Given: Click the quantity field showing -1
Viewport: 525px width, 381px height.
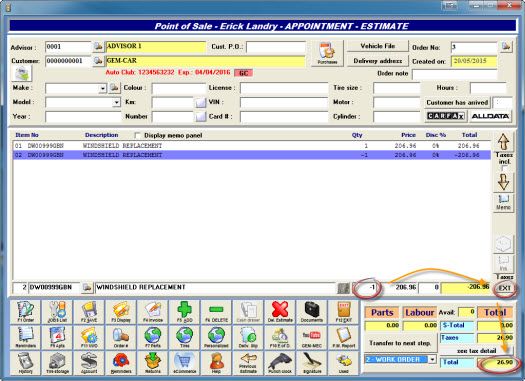Looking at the screenshot, I should coord(366,288).
